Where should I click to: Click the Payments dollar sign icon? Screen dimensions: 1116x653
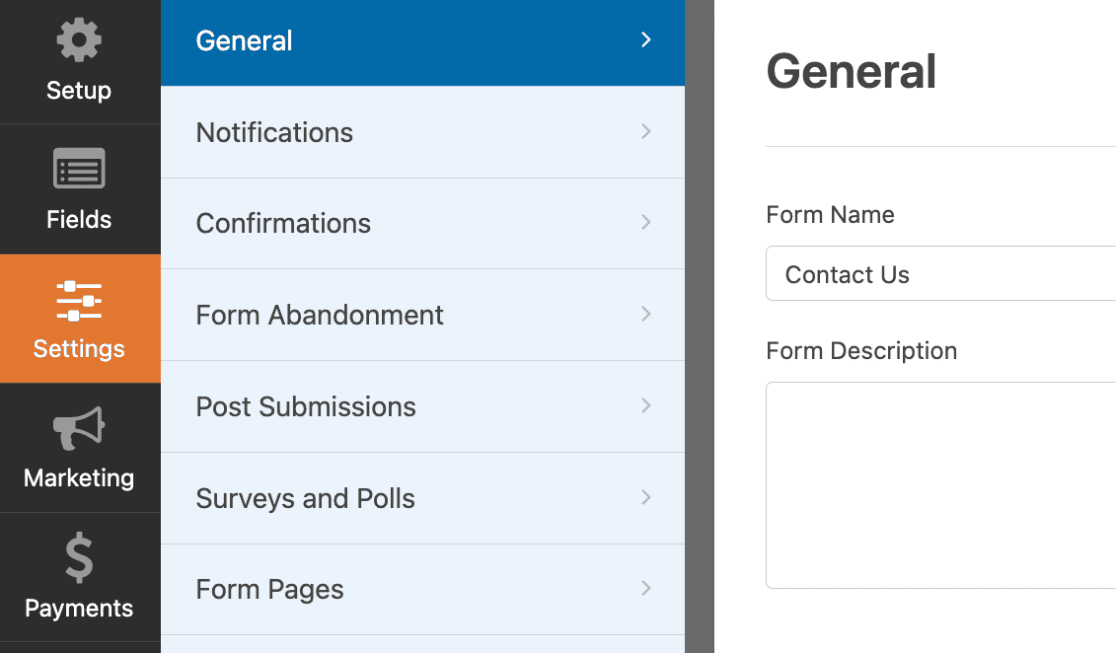79,558
